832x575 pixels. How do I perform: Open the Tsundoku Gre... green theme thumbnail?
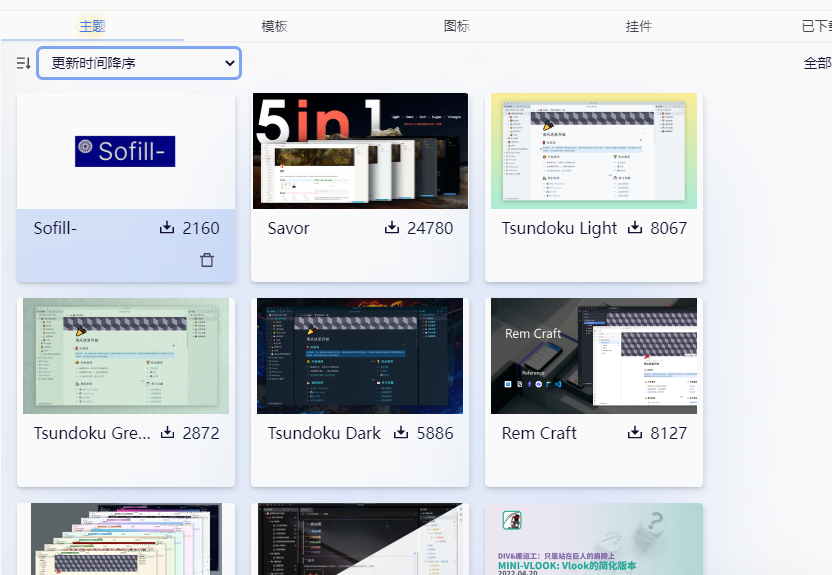[126, 356]
